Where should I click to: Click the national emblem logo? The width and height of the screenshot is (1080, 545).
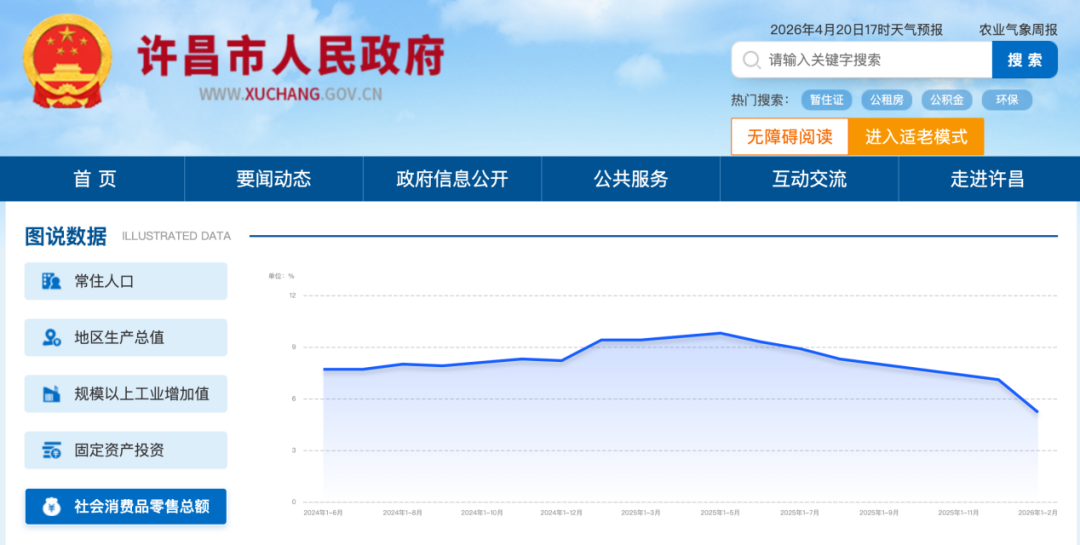(x=68, y=62)
